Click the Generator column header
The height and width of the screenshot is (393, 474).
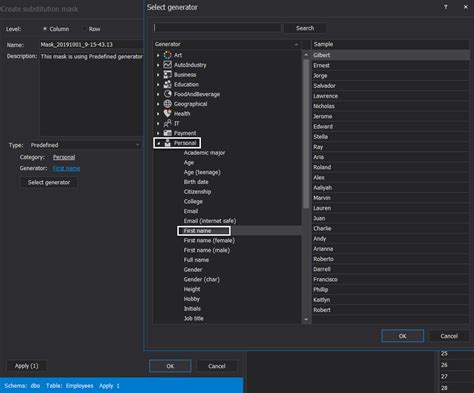[227, 44]
